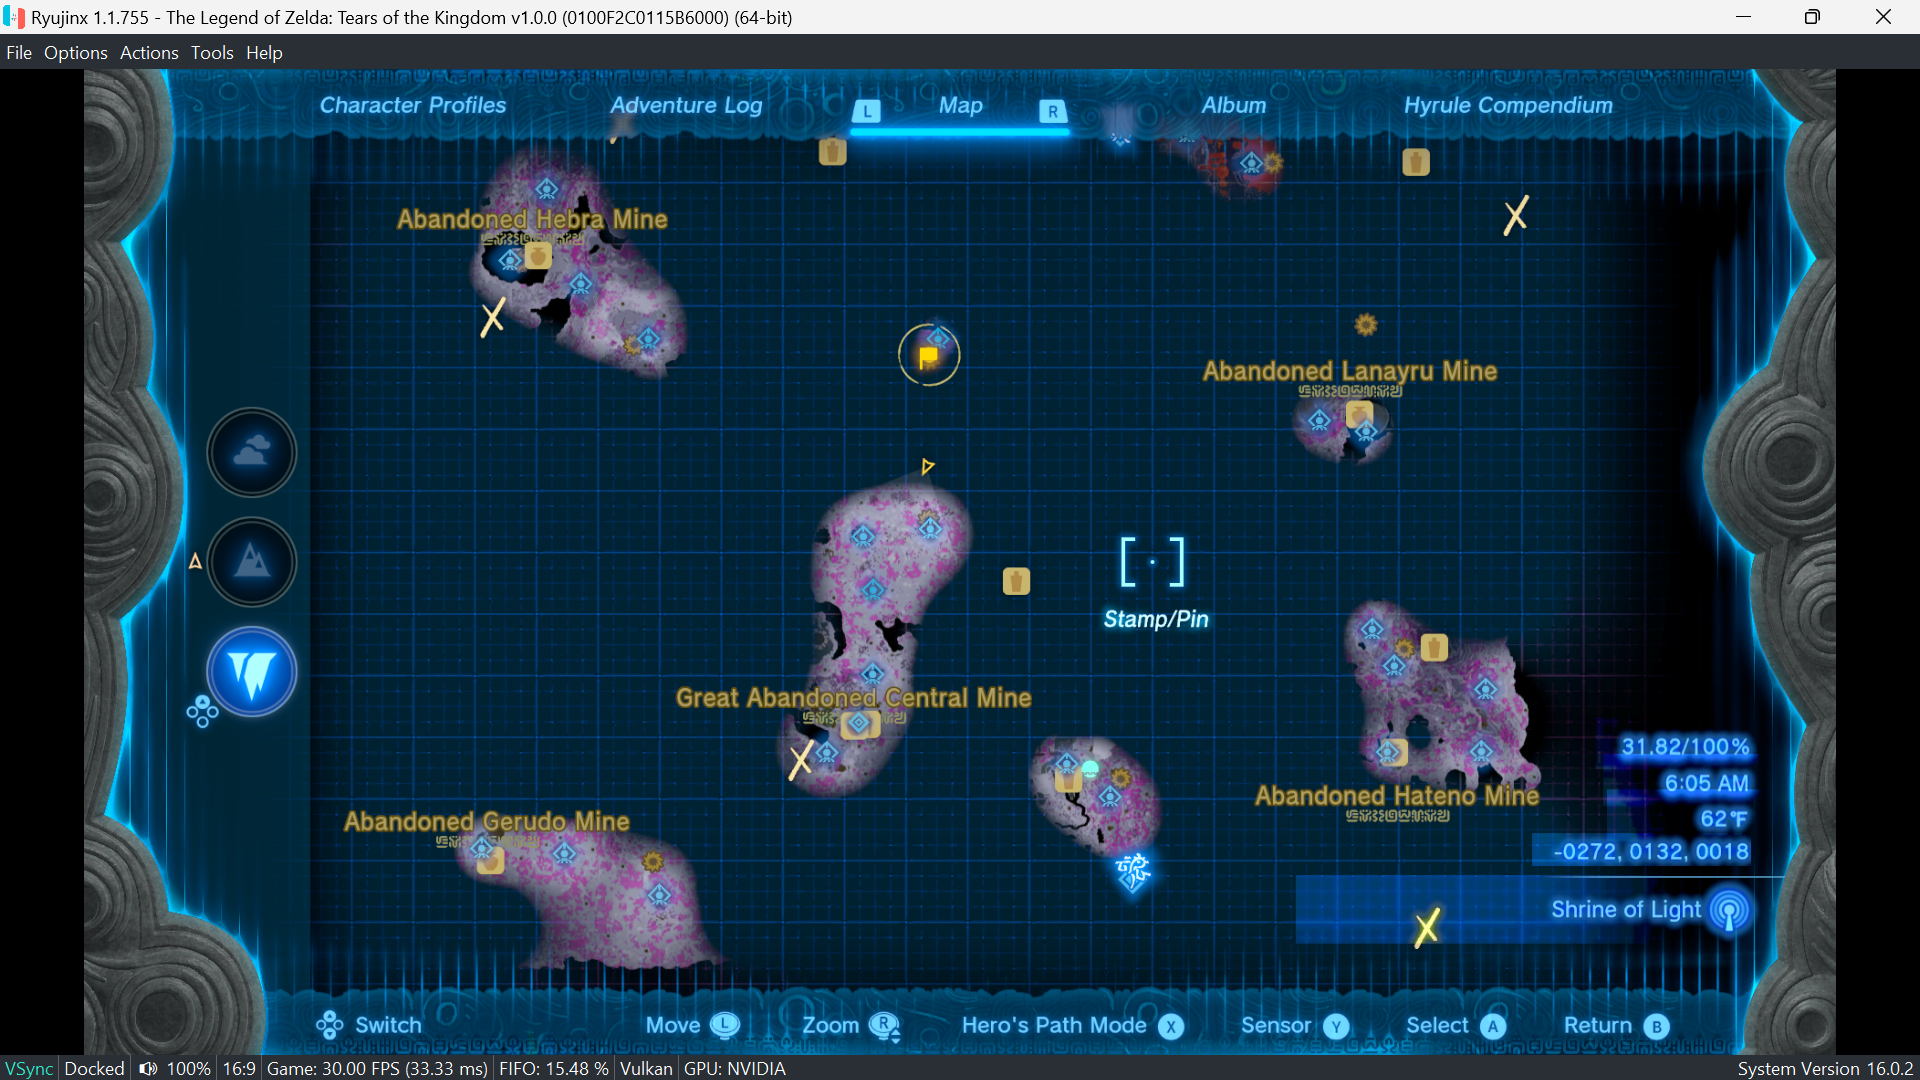Open the File menu
This screenshot has height=1080, width=1920.
19,53
